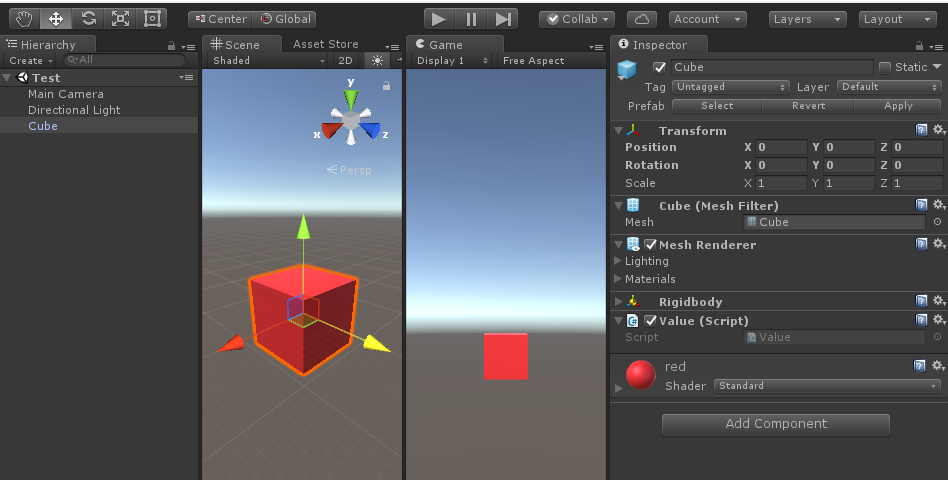Screen dimensions: 948x480
Task: Open the Shader Standard dropdown
Action: 827,386
